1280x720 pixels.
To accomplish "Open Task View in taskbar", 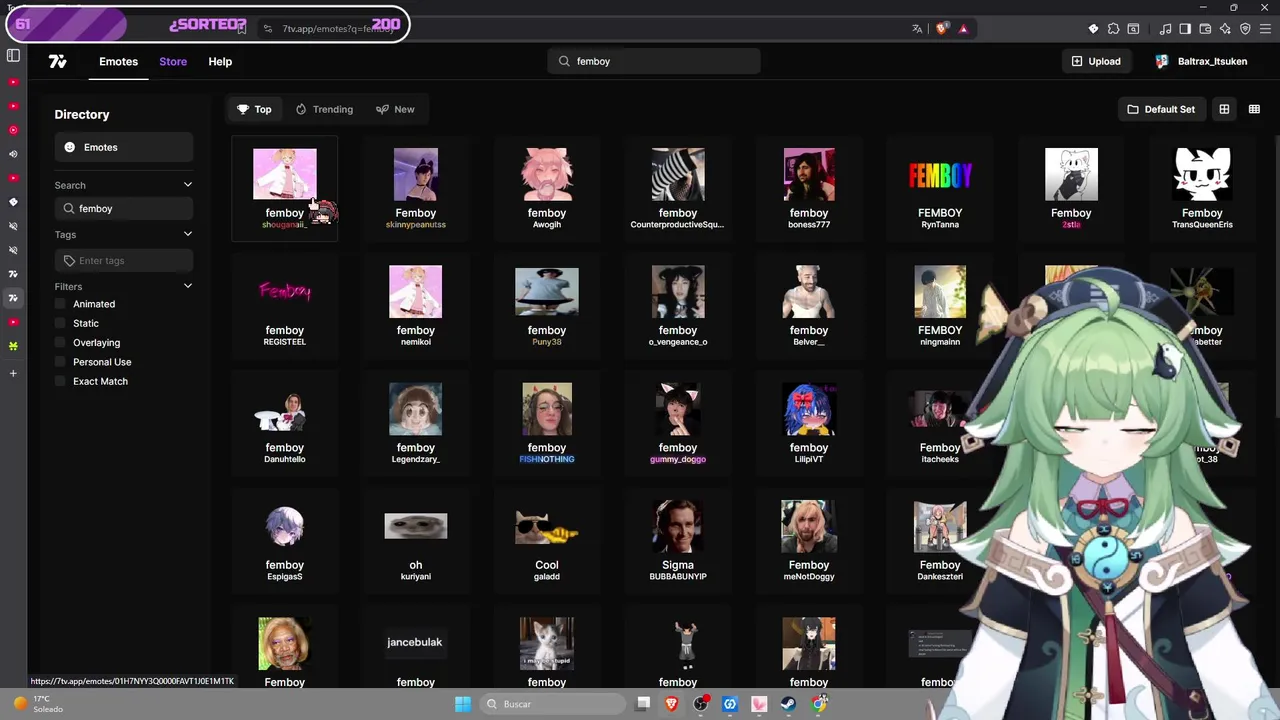I will click(x=643, y=704).
